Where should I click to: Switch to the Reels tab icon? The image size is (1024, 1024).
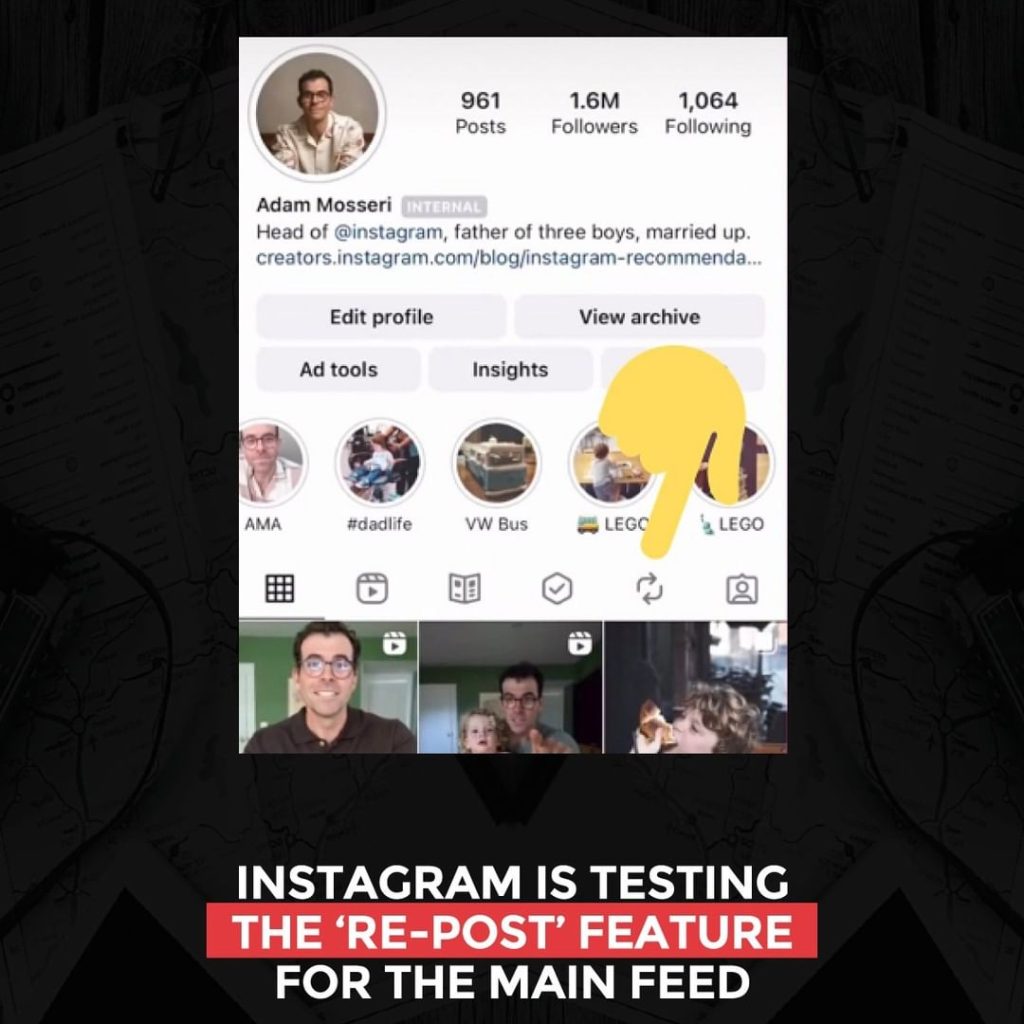(372, 588)
